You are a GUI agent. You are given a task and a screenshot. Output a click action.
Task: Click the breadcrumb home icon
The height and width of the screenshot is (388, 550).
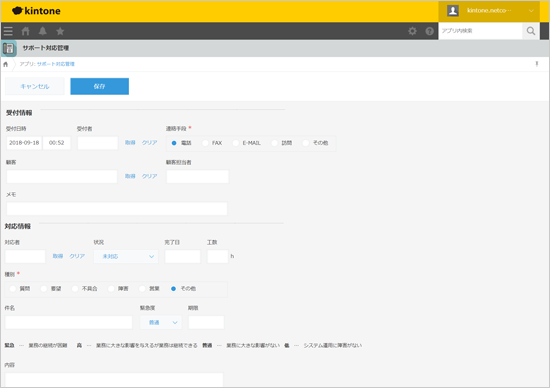[x=6, y=64]
